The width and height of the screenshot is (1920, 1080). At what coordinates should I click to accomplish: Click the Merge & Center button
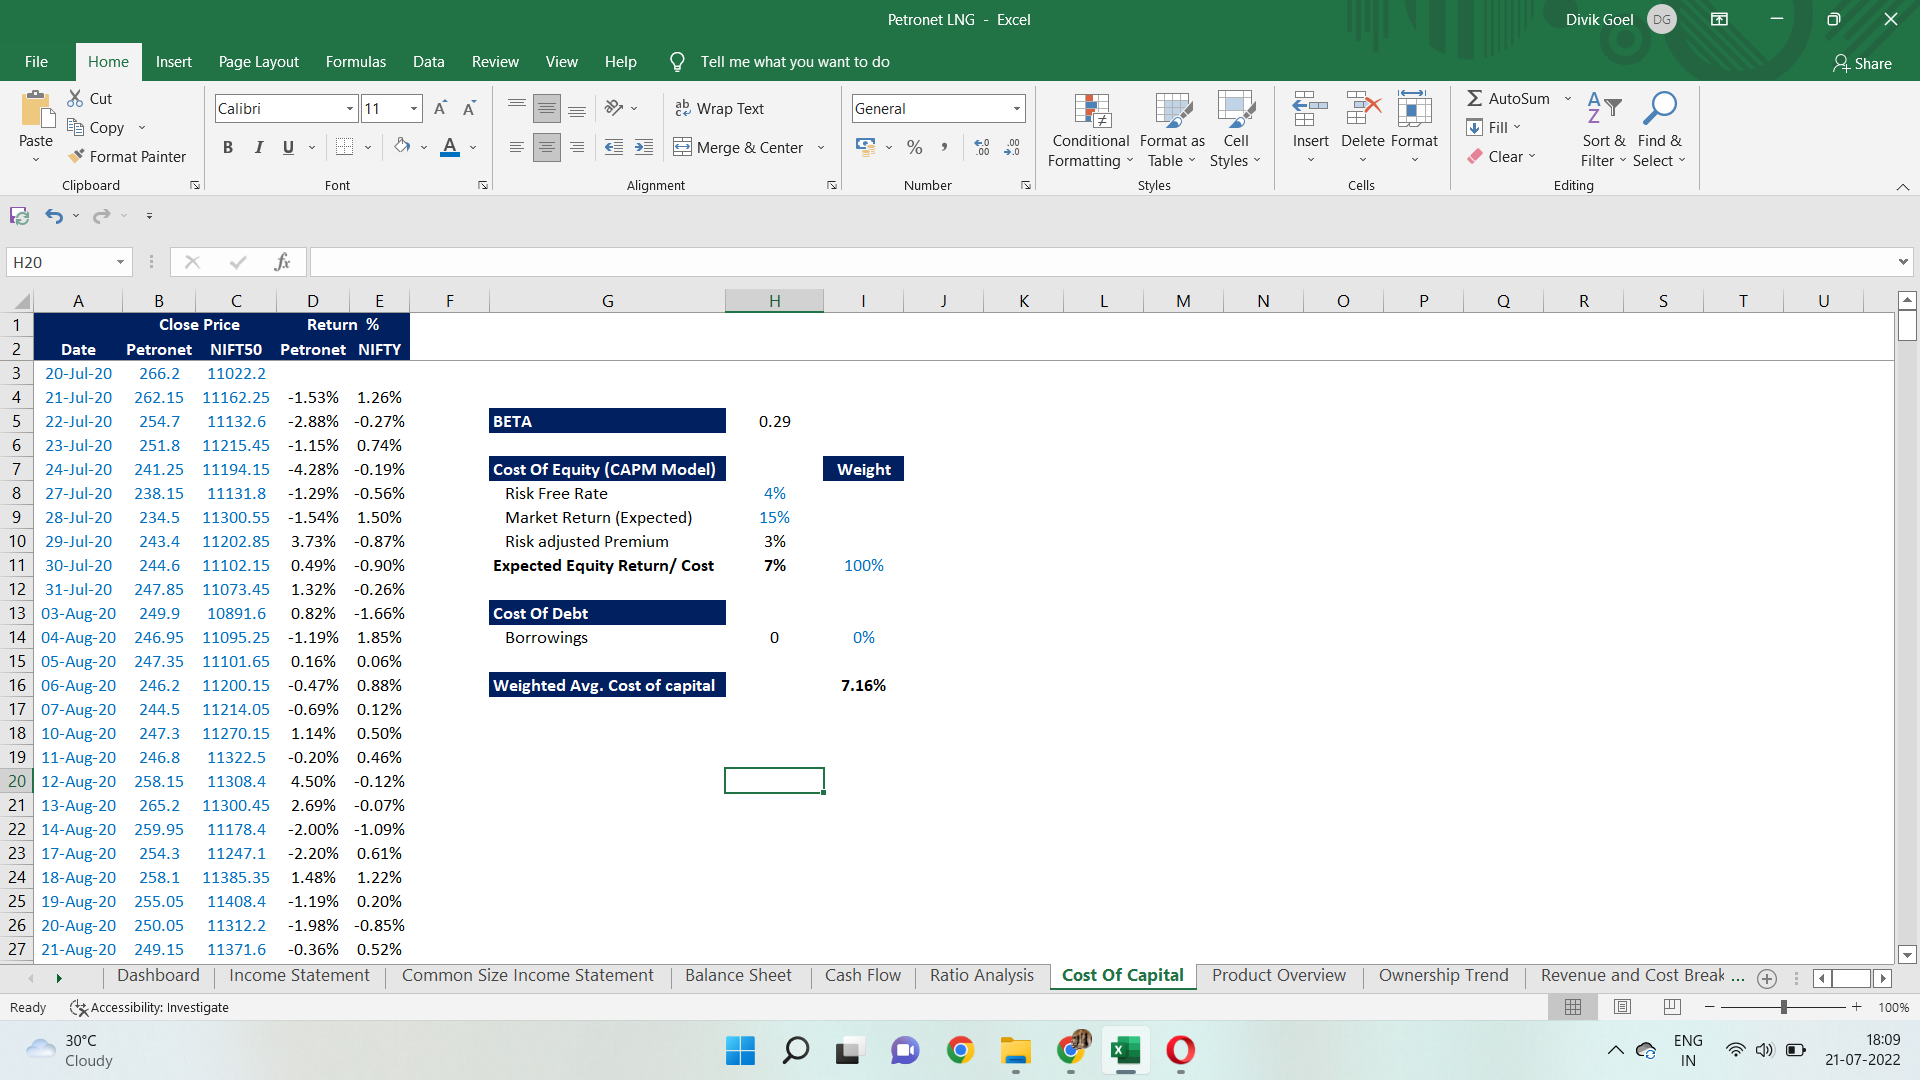pyautogui.click(x=738, y=147)
